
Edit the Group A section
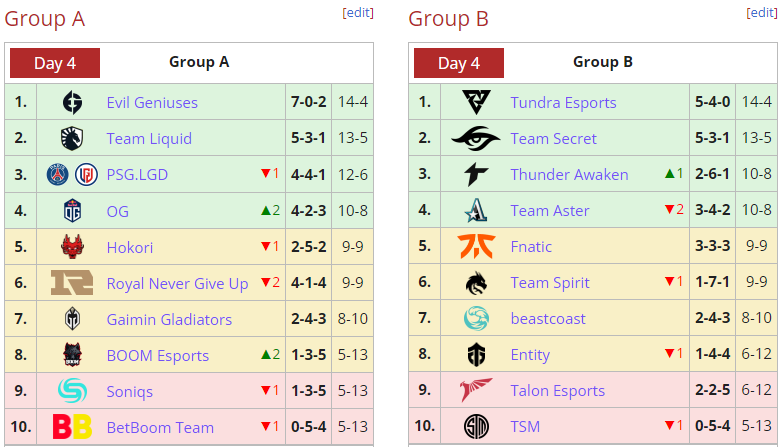click(358, 12)
